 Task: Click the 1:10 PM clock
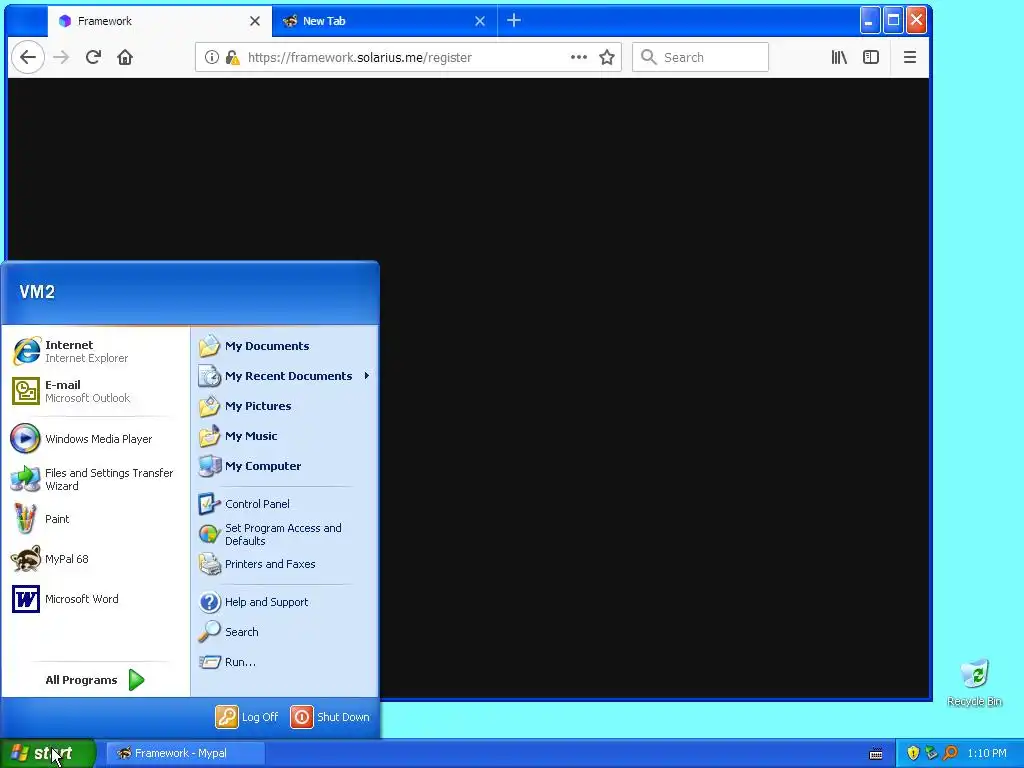(987, 754)
